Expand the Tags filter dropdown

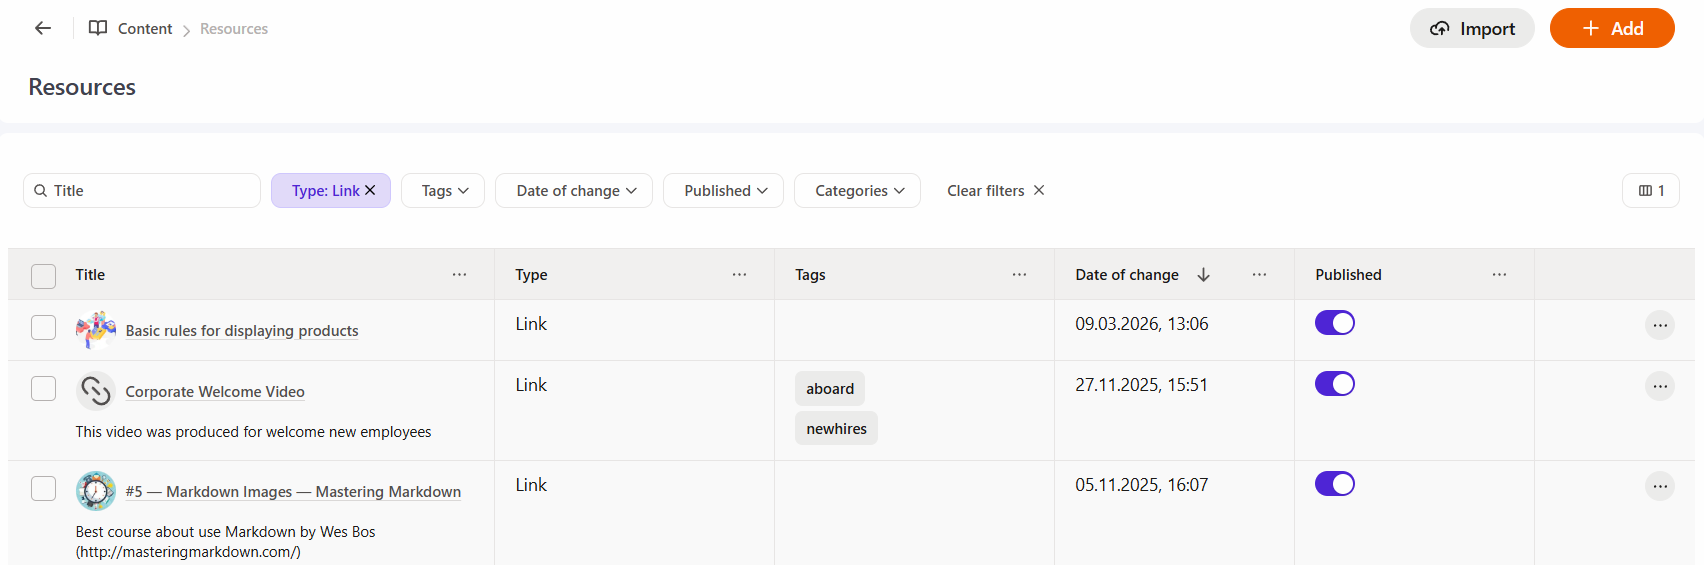point(443,190)
